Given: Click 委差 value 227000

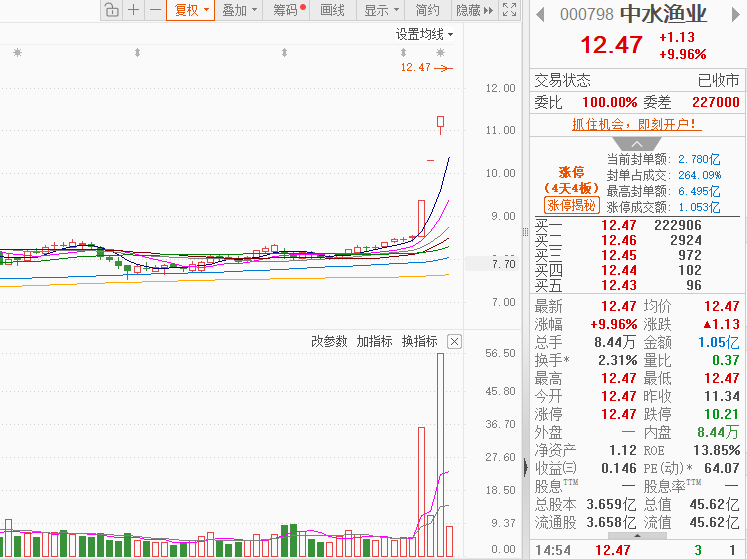Looking at the screenshot, I should 716,102.
